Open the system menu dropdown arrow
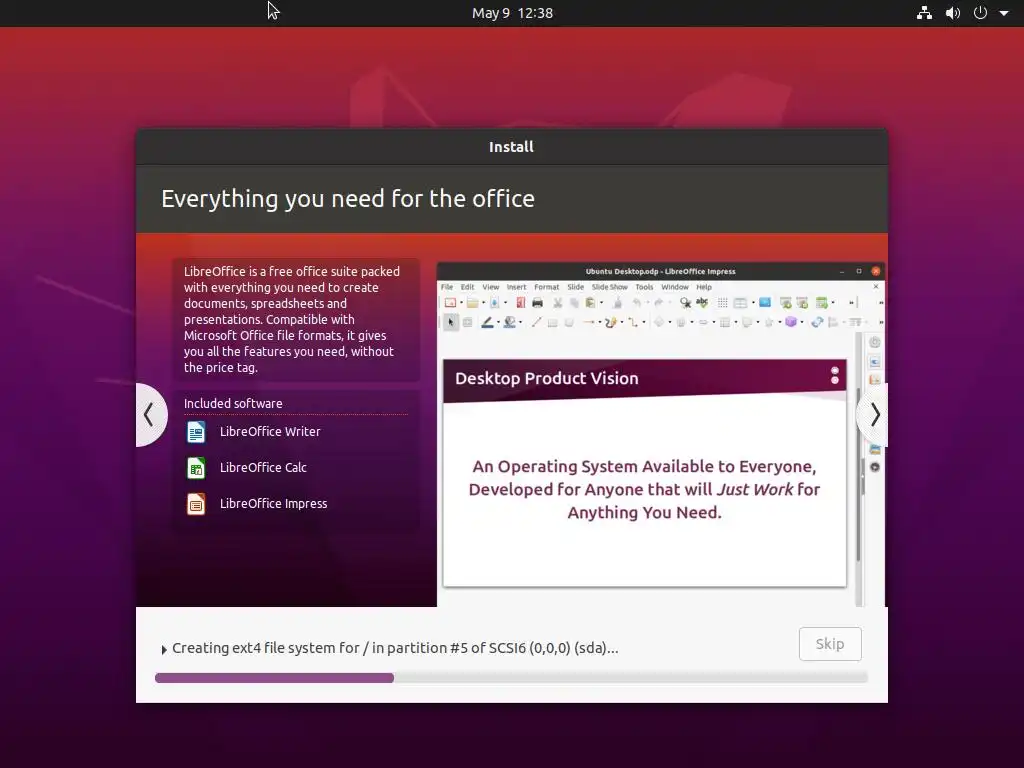Screen dimensions: 1024x768 pyautogui.click(x=1004, y=13)
